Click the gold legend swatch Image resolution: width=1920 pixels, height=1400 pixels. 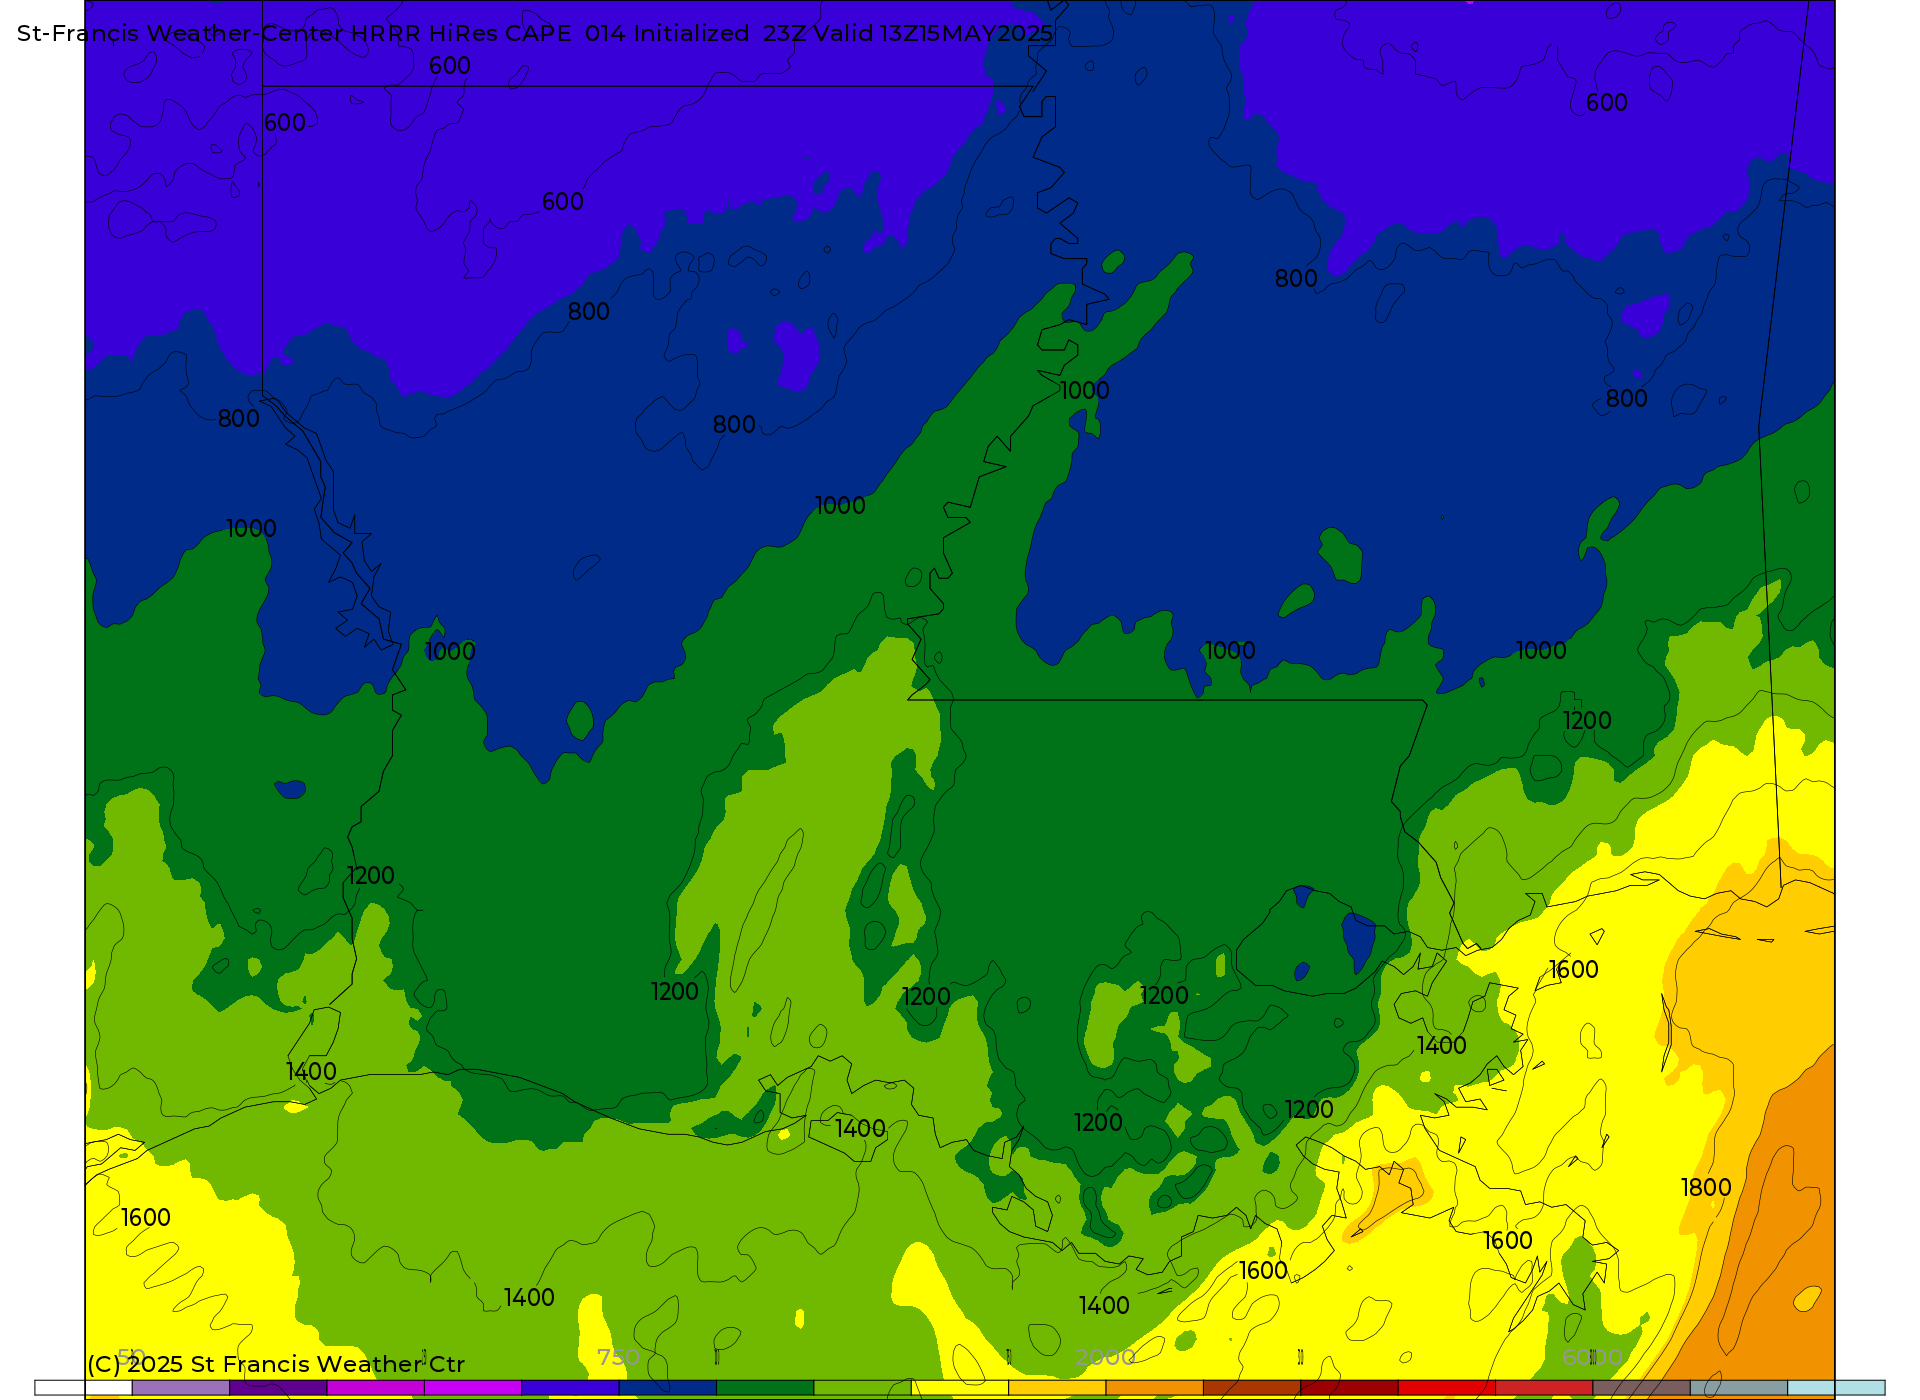1057,1388
